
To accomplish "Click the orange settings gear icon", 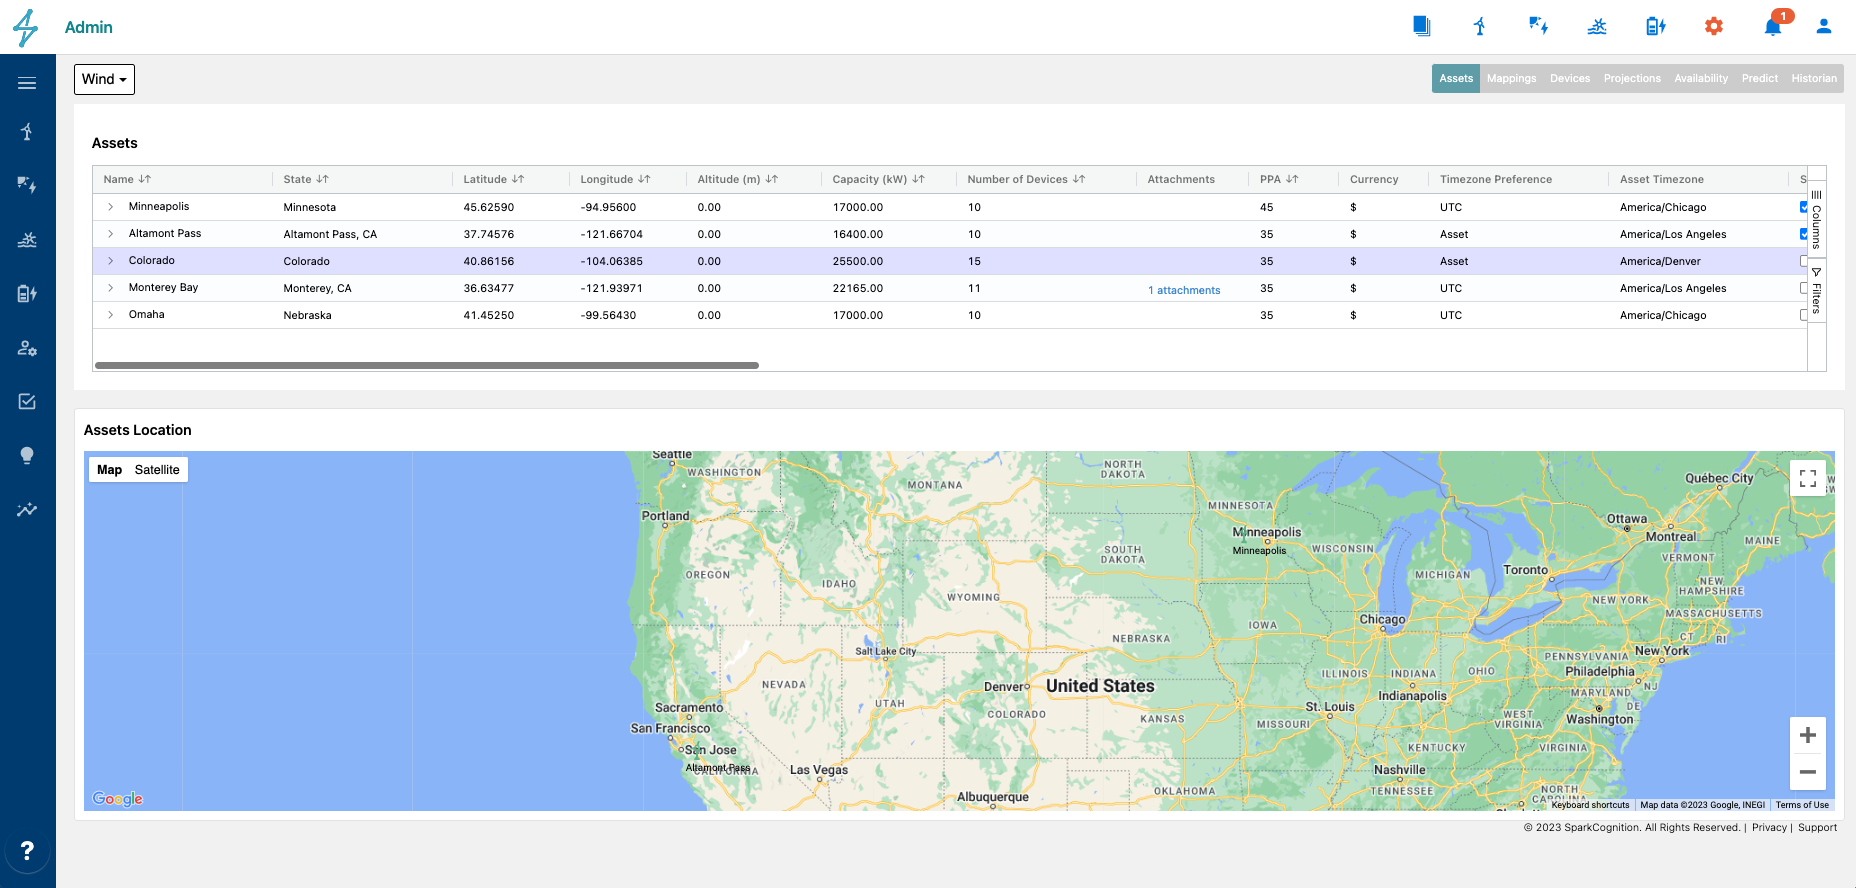I will coord(1714,27).
